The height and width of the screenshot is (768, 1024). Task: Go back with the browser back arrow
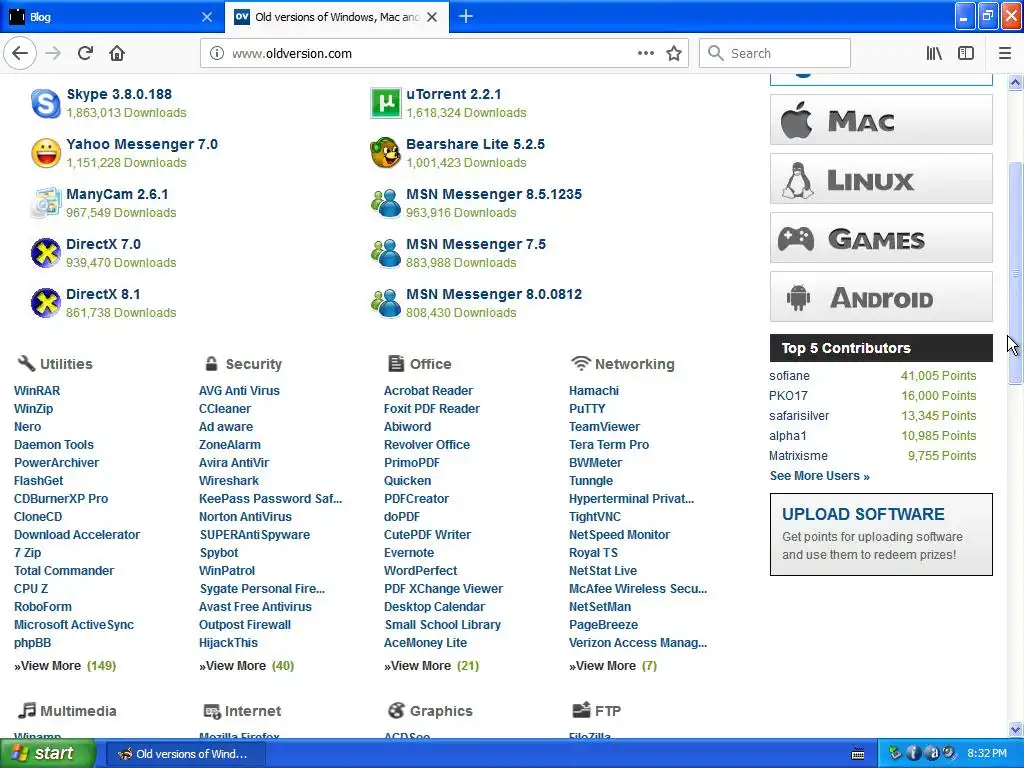(x=20, y=53)
